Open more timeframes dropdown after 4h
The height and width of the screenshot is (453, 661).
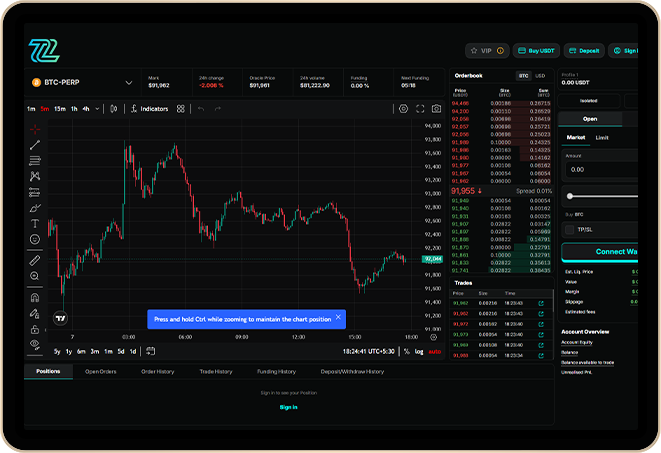[97, 109]
